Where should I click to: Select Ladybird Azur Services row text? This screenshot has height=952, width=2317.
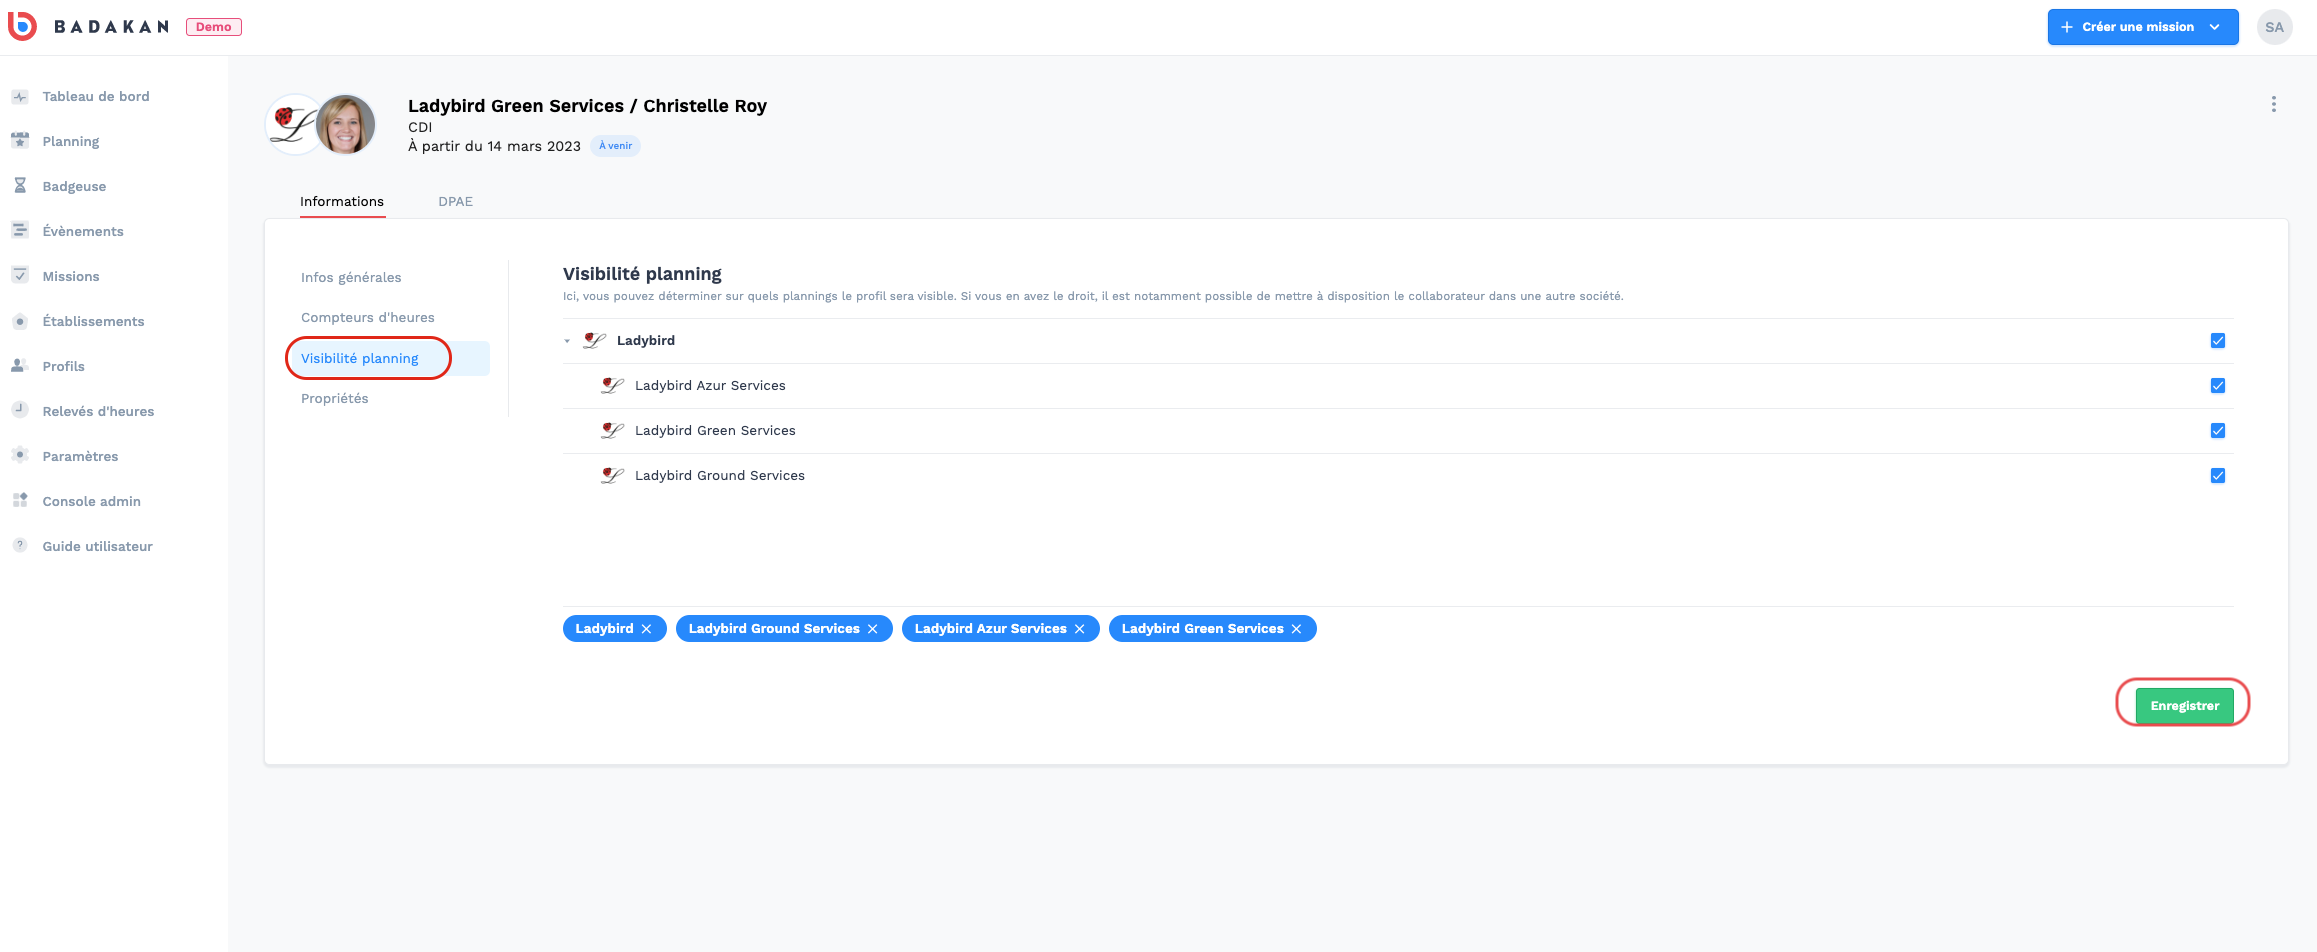click(x=710, y=385)
